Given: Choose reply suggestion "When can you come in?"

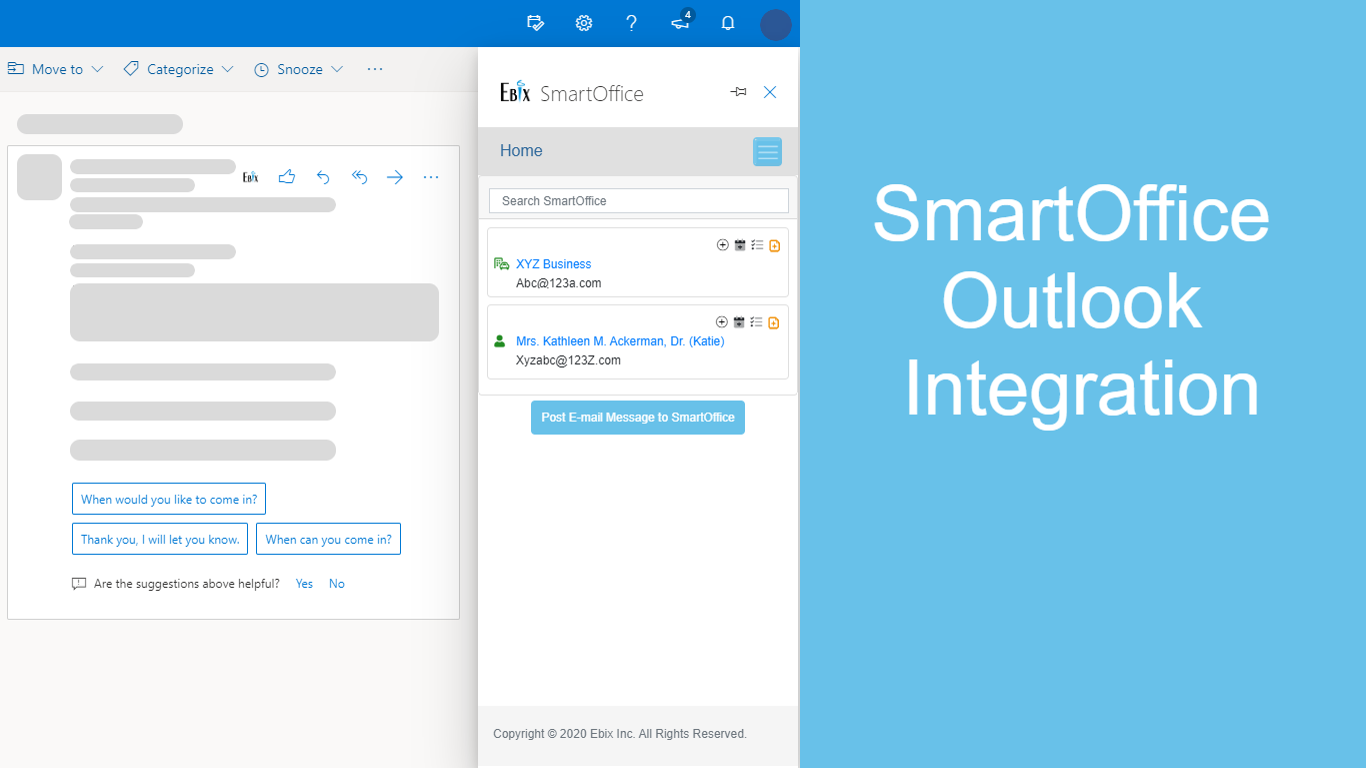Looking at the screenshot, I should click(x=328, y=539).
